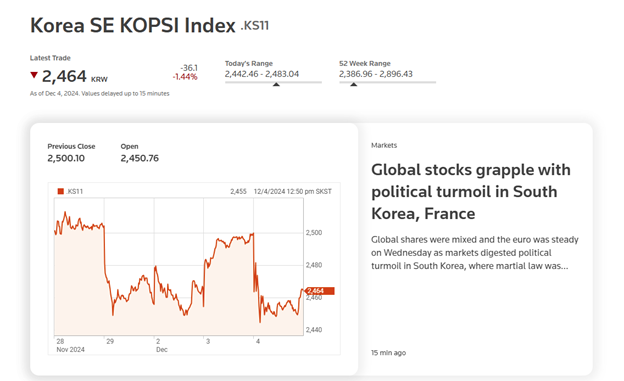Screen dimensions: 624x381
Task: Click the red .KS11 legend square
Action: 60,191
